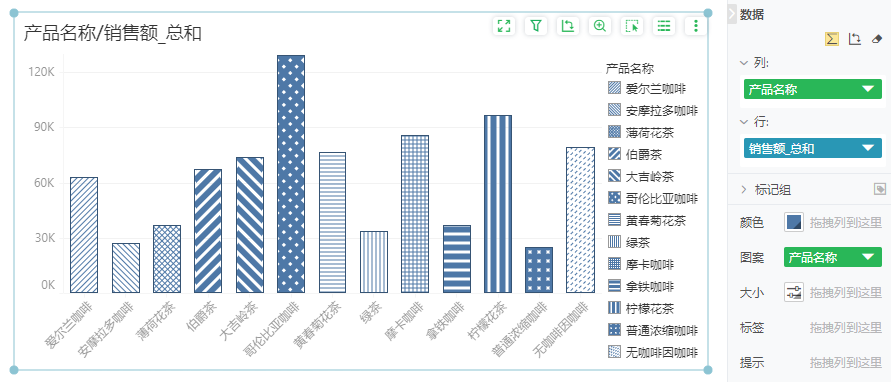Toggle the yellow sigma aggregate icon
Image resolution: width=891 pixels, height=382 pixels.
pyautogui.click(x=832, y=39)
